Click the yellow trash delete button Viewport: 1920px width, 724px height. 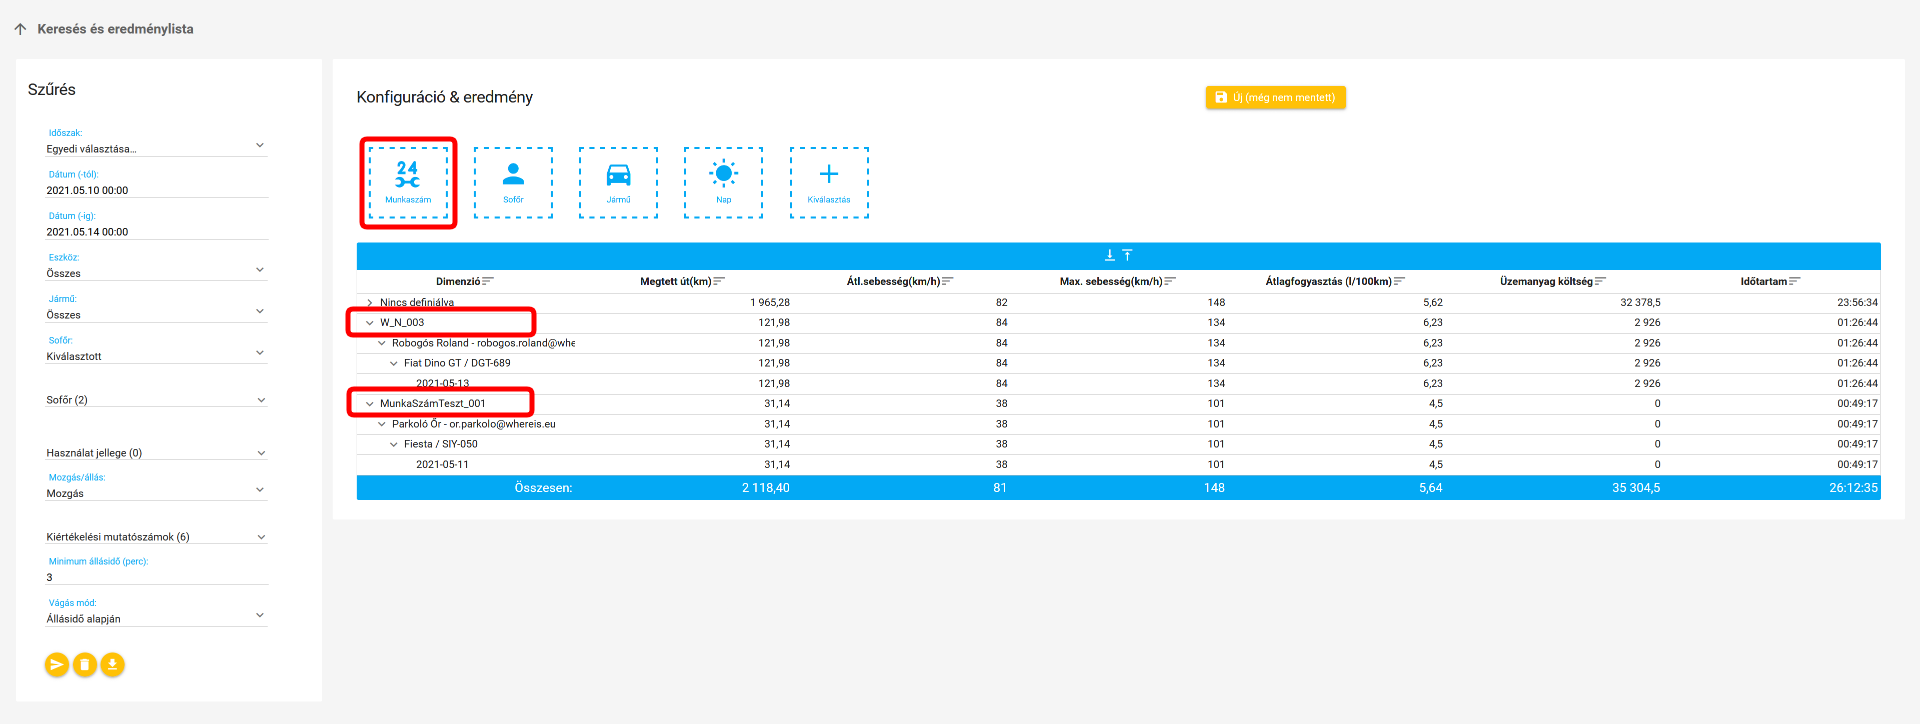(x=85, y=664)
